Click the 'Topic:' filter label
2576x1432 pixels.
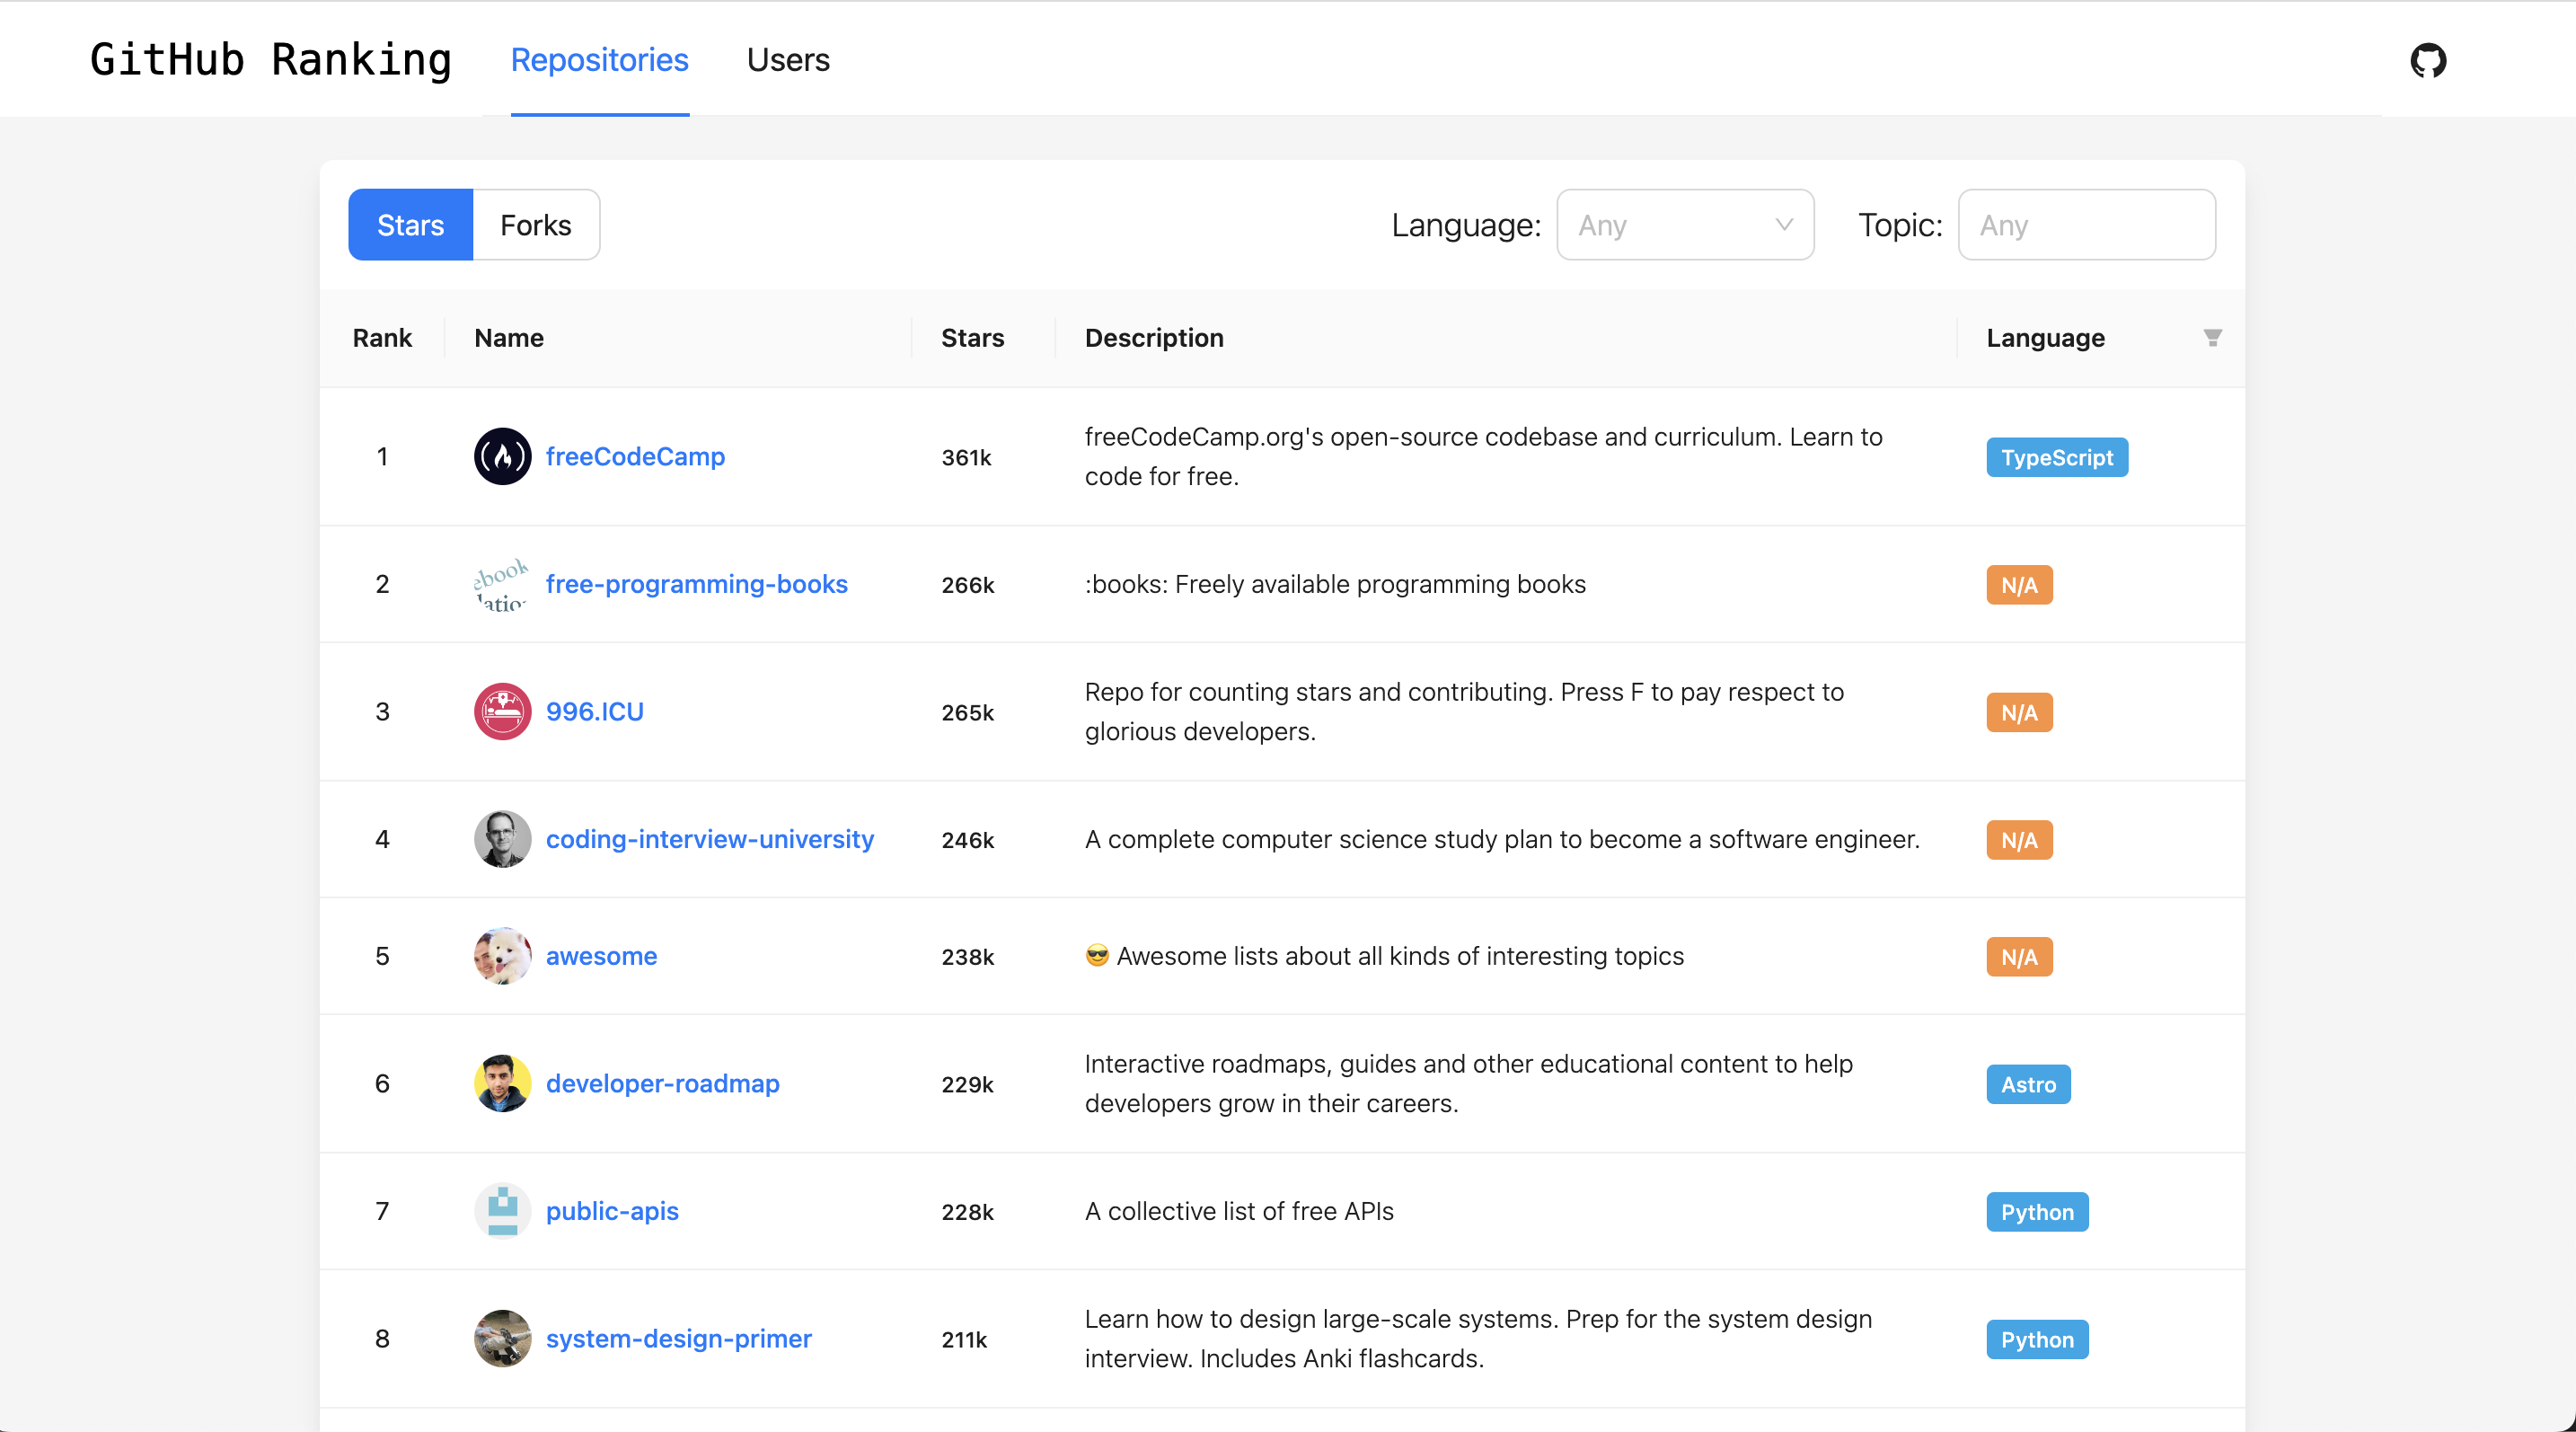click(1900, 225)
